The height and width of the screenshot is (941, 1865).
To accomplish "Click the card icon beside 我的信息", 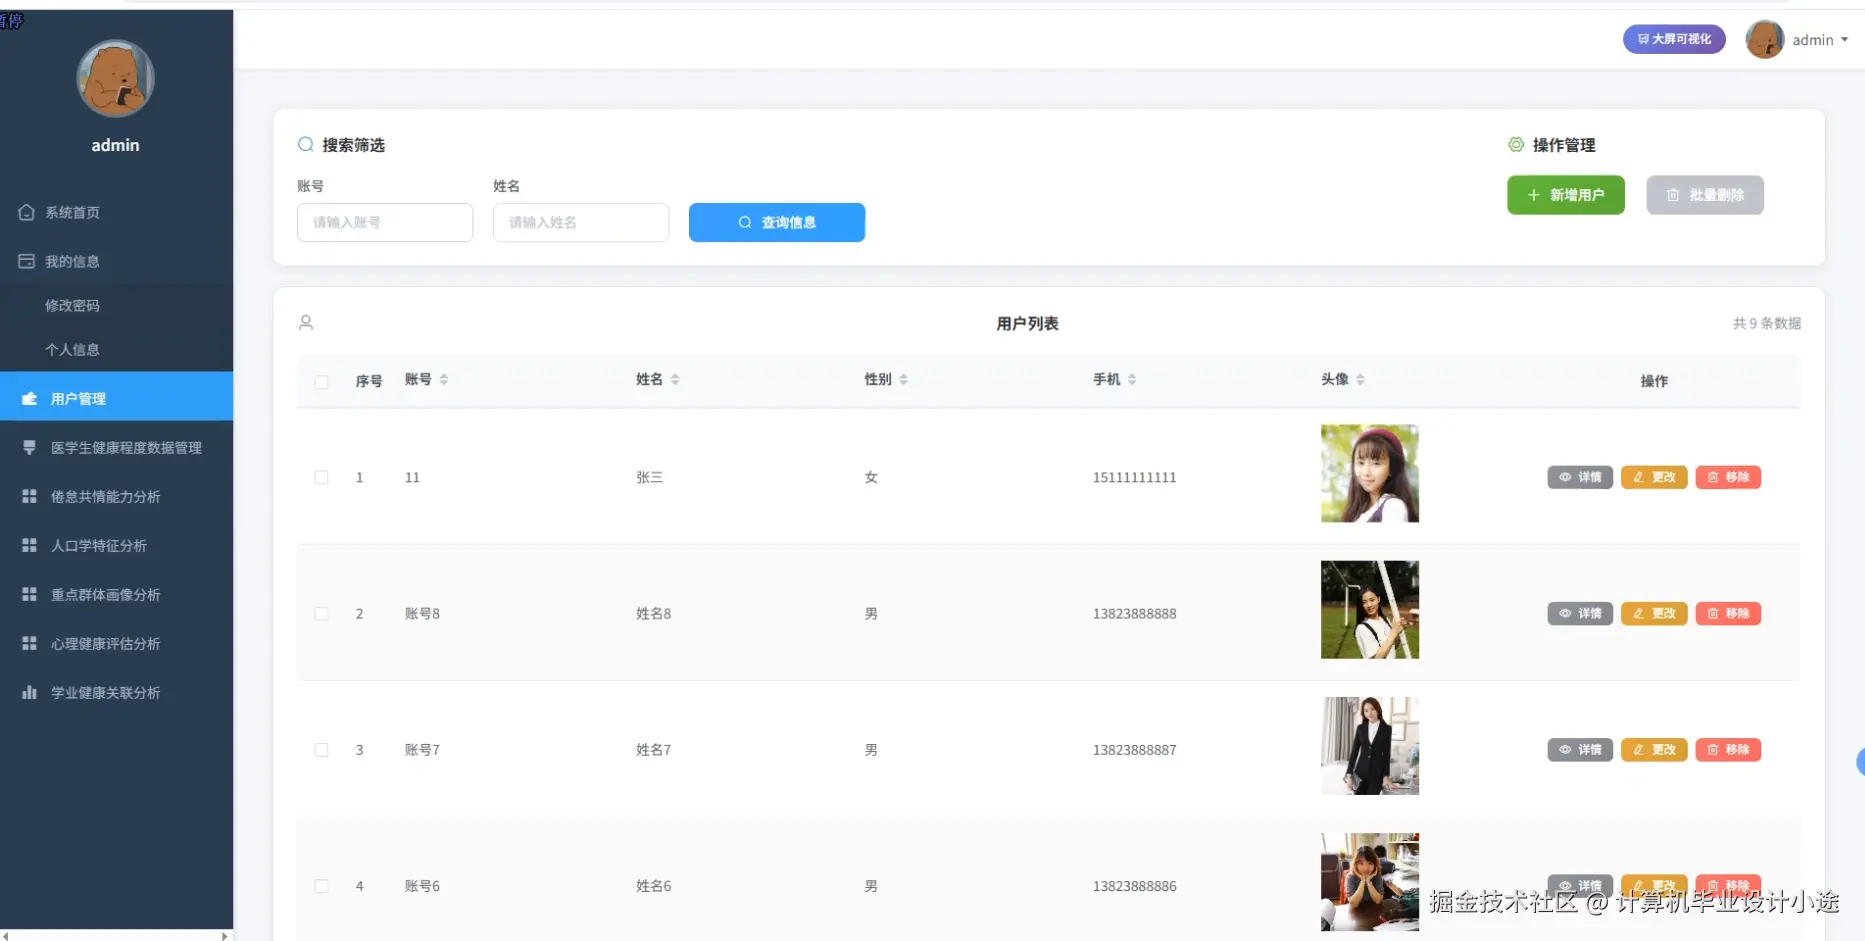I will pyautogui.click(x=27, y=261).
